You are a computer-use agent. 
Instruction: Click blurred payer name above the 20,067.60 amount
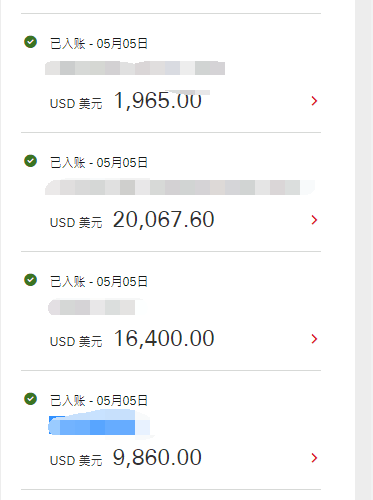pos(180,187)
